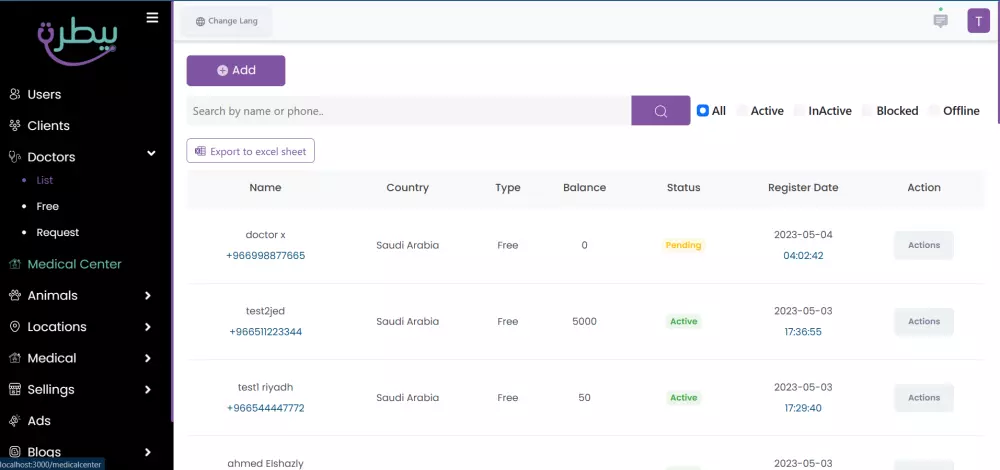Screen dimensions: 1000x470
Task: Click the chat messages icon in header
Action: 940,20
